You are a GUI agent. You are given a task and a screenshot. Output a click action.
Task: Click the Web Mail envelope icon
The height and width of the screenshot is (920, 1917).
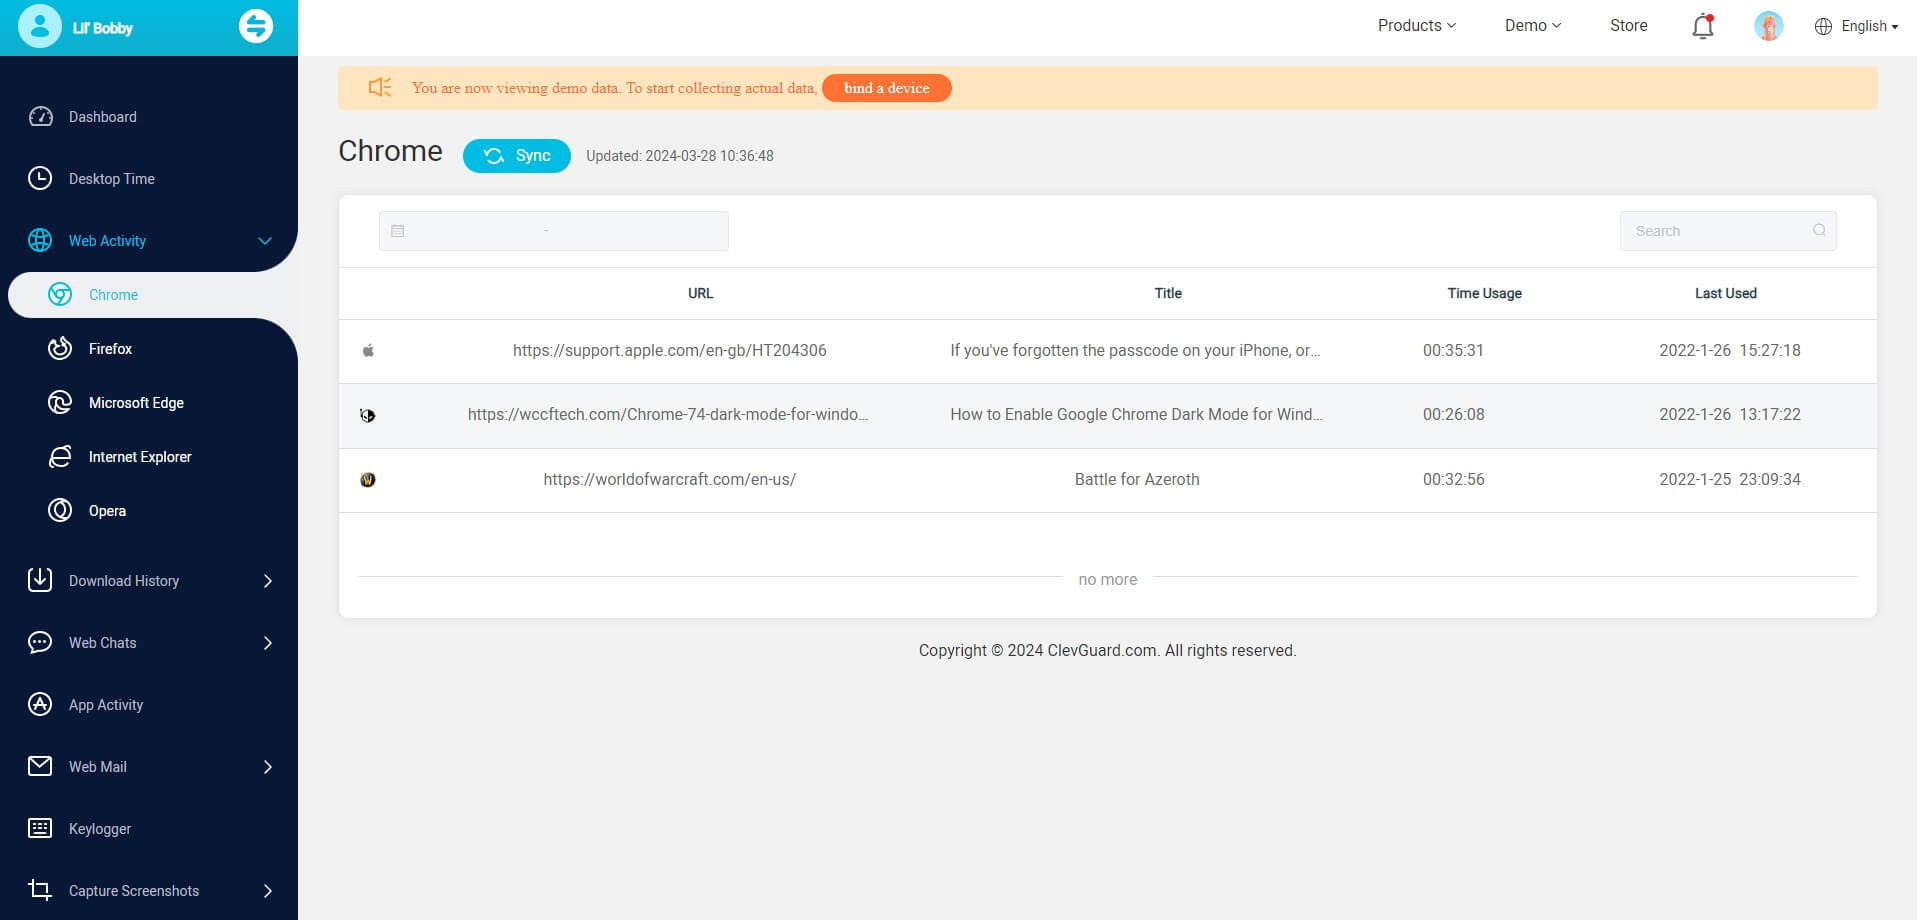[x=40, y=767]
